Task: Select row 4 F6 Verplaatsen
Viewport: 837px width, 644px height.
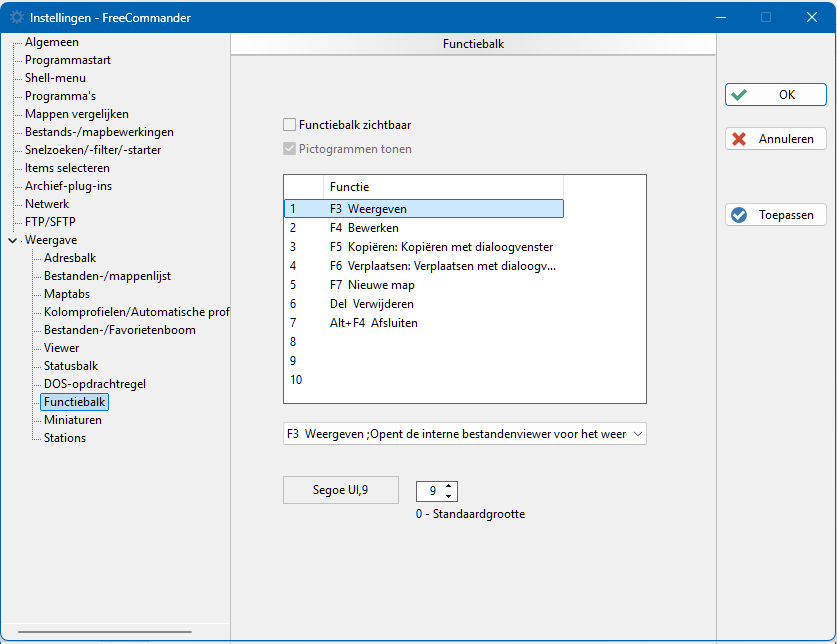Action: tap(424, 266)
